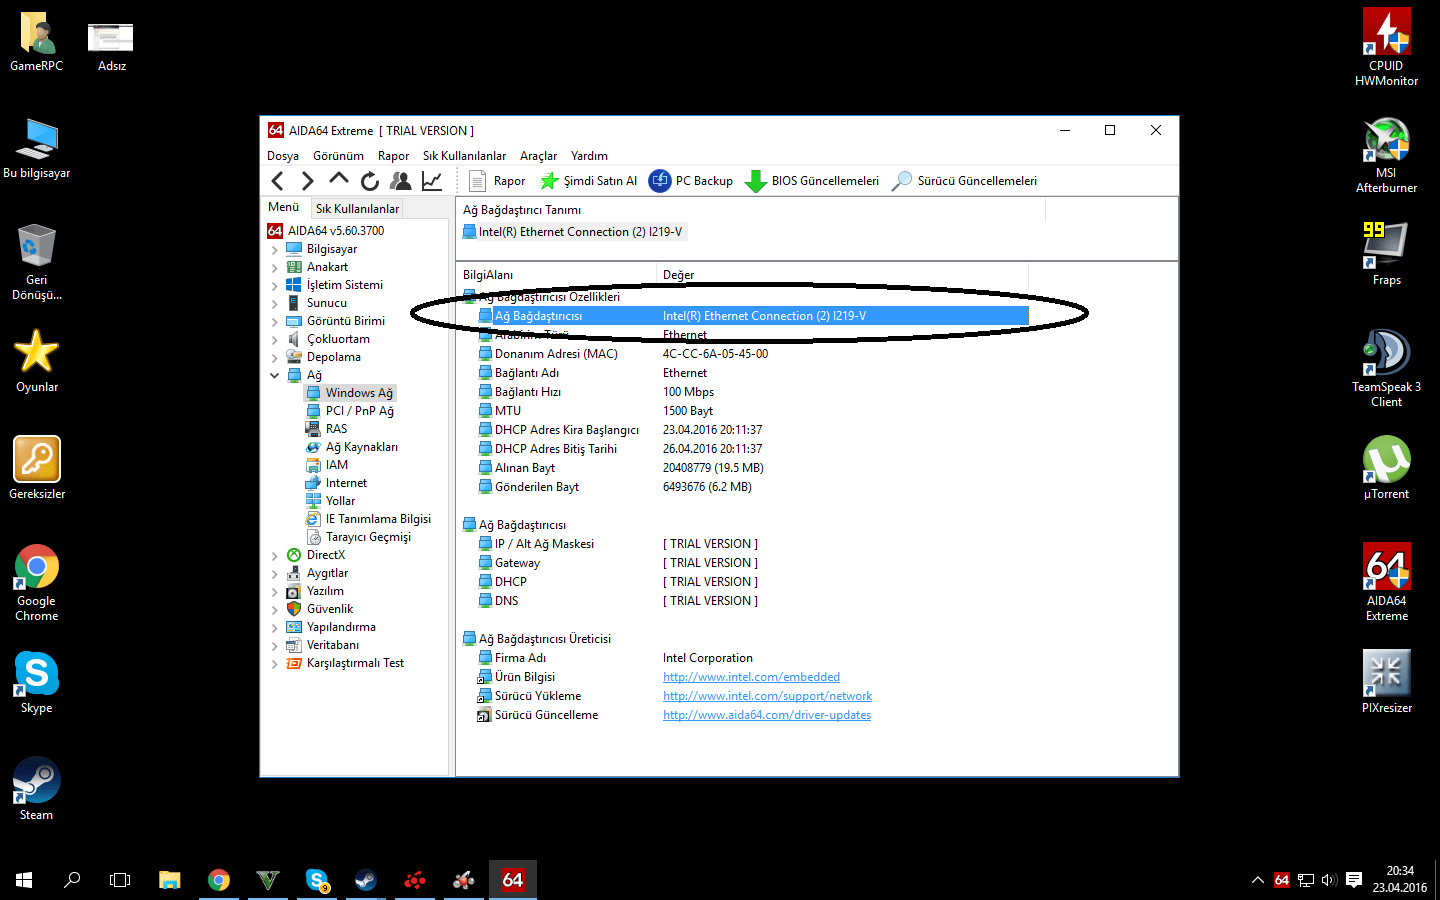The height and width of the screenshot is (900, 1440).
Task: Click the volume icon in system tray
Action: click(x=1329, y=880)
